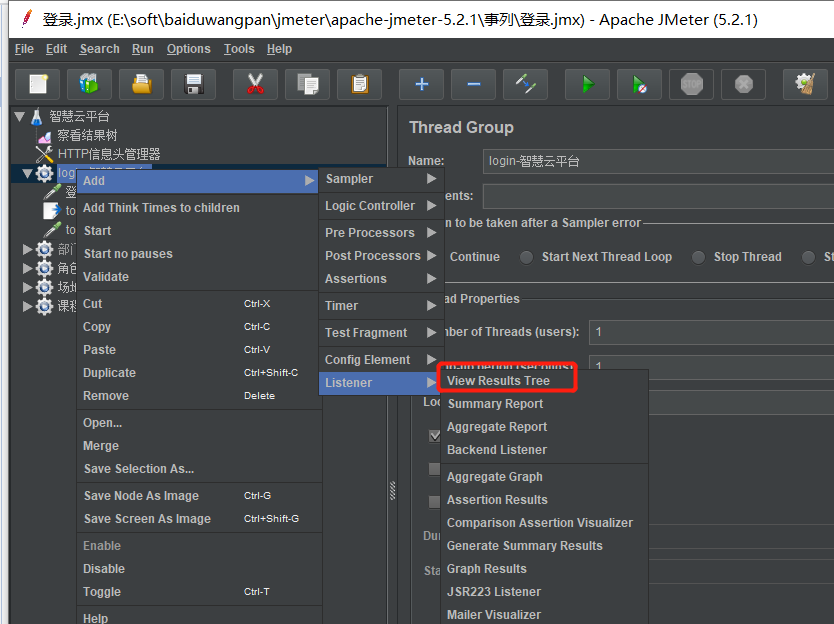Click the Paste clipboard icon
834x624 pixels.
[360, 84]
